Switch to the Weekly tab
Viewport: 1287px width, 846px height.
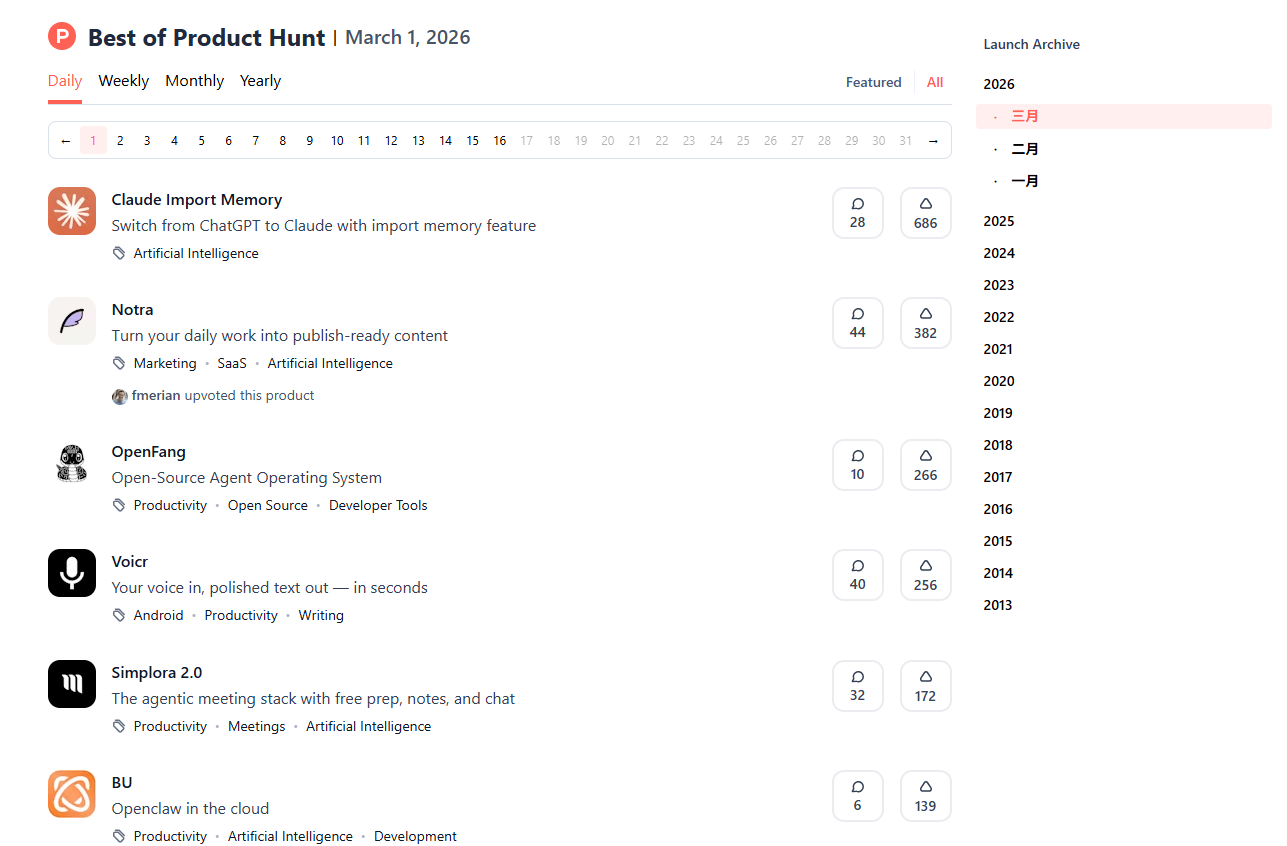tap(123, 81)
